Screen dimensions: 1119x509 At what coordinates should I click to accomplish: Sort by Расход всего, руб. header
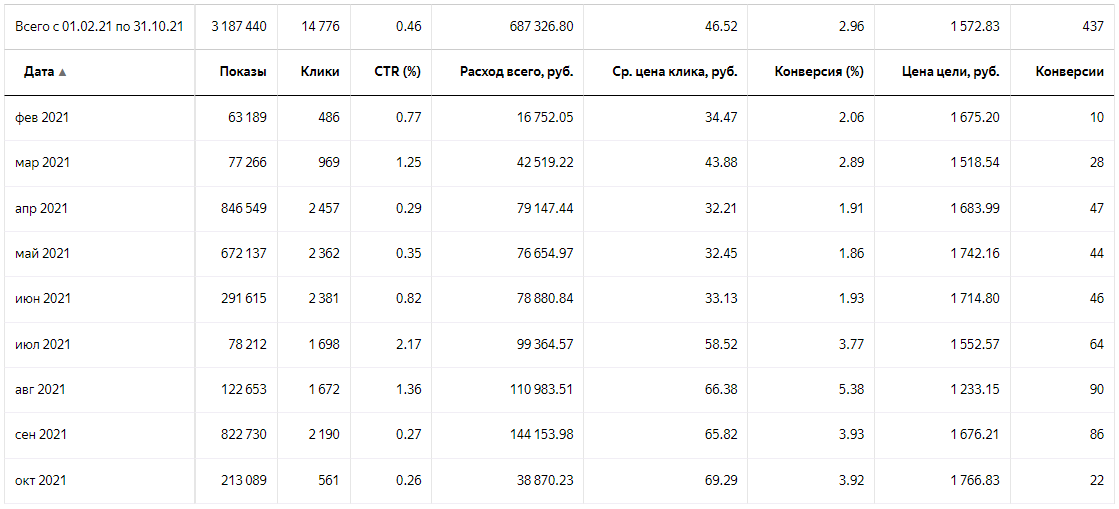516,72
